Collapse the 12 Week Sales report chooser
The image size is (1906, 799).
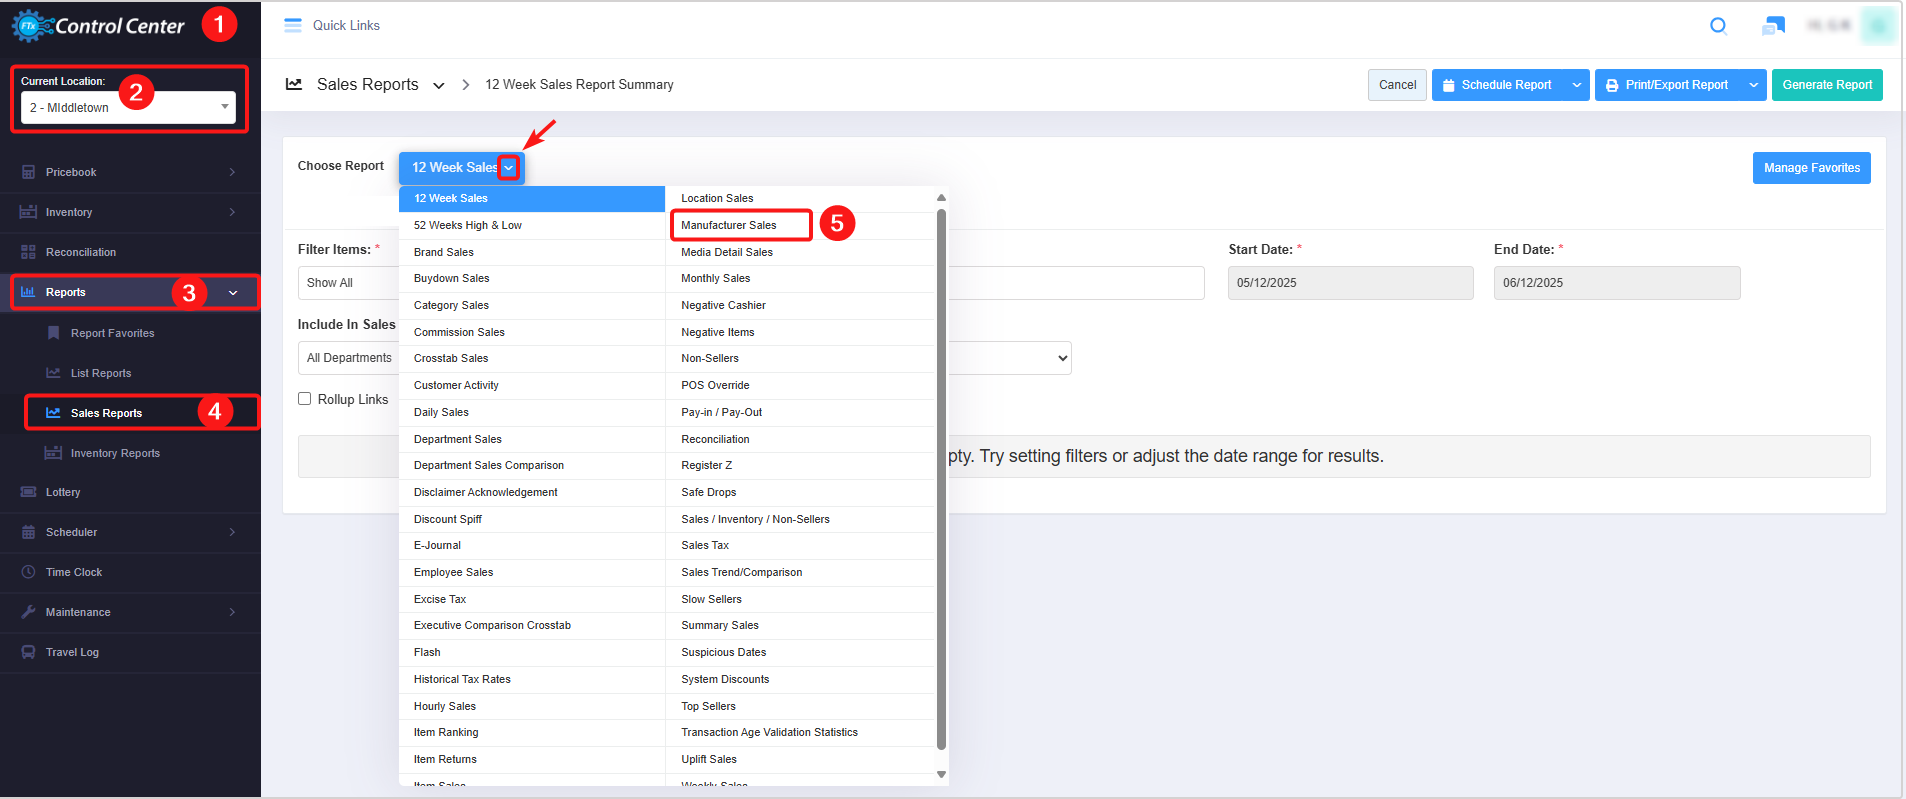click(509, 168)
